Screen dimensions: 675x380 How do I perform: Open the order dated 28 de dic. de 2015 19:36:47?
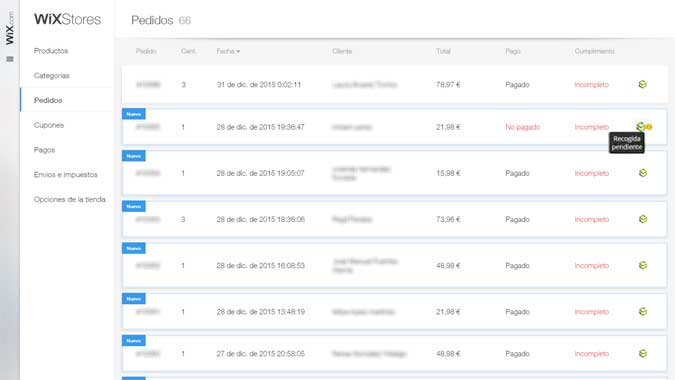394,127
